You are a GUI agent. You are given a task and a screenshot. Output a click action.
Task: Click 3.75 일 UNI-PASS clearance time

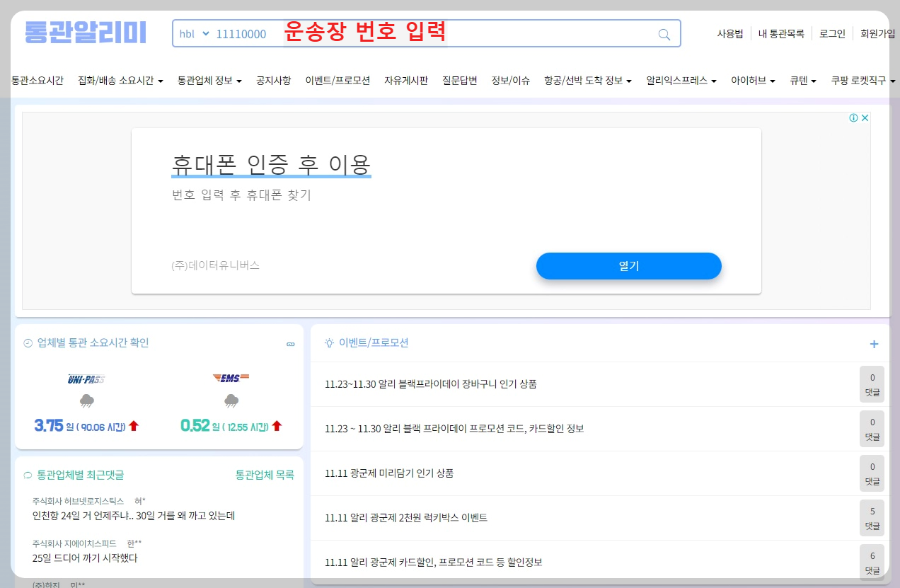(x=80, y=426)
